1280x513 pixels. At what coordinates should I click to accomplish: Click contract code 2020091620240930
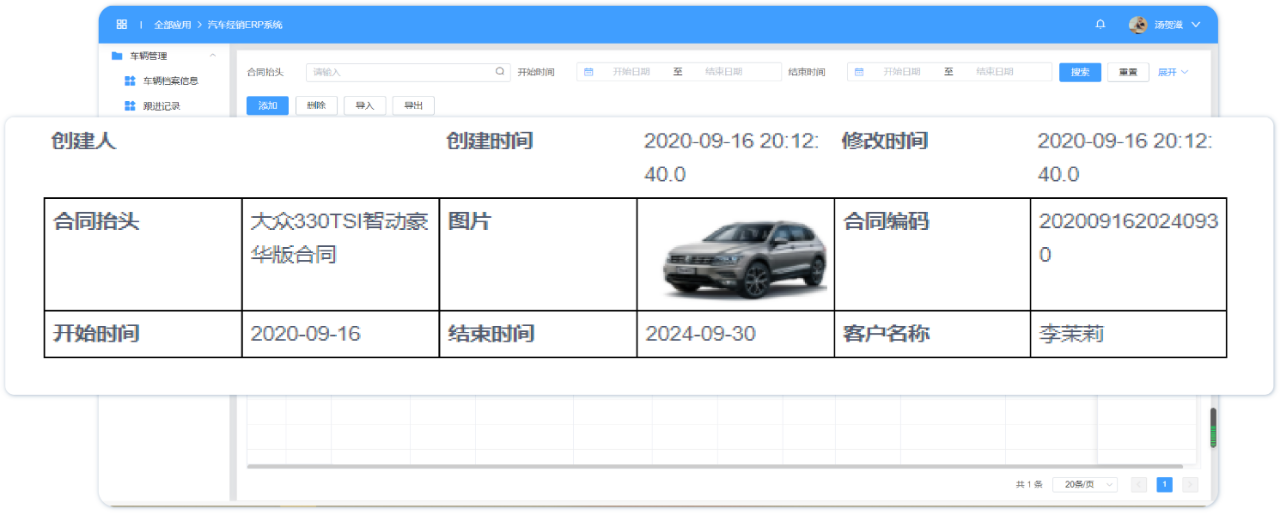[1128, 238]
